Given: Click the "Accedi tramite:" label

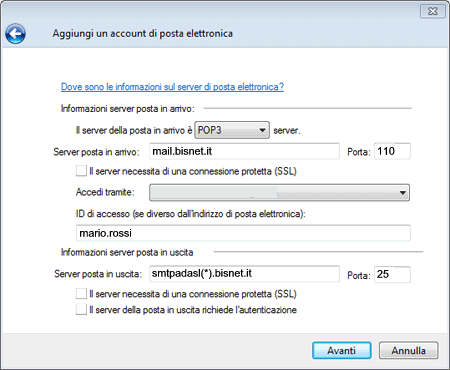Looking at the screenshot, I should pyautogui.click(x=105, y=192).
